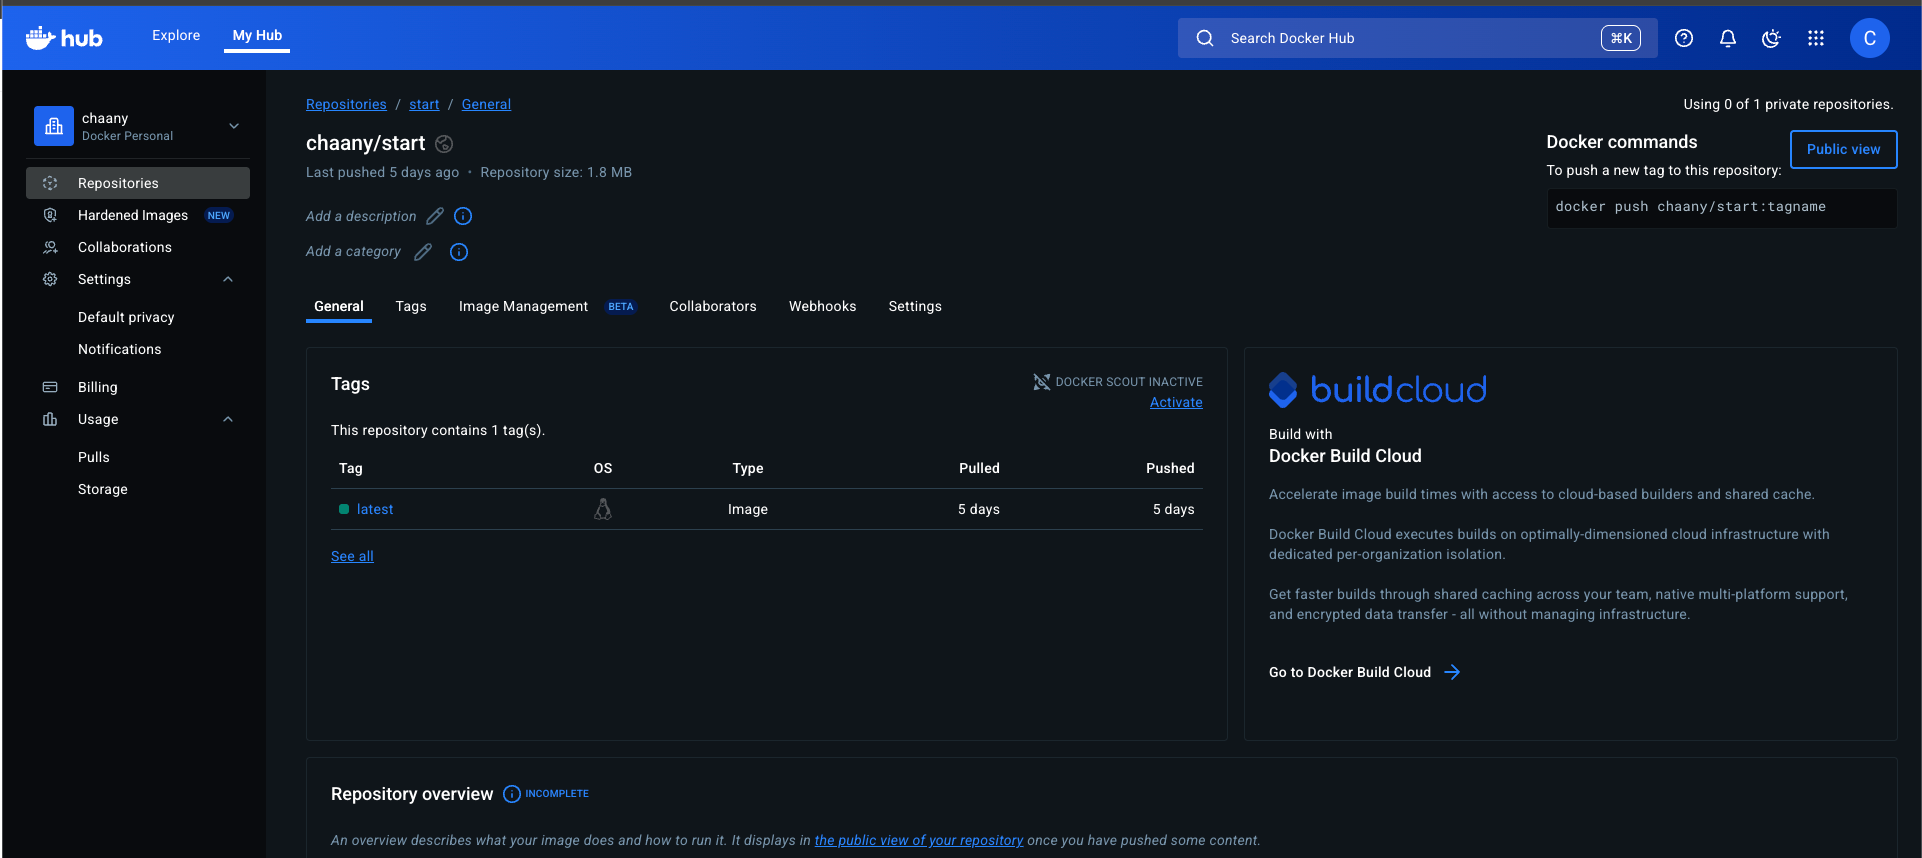Click the Activate Docker Scout link
This screenshot has height=858, width=1922.
tap(1176, 402)
